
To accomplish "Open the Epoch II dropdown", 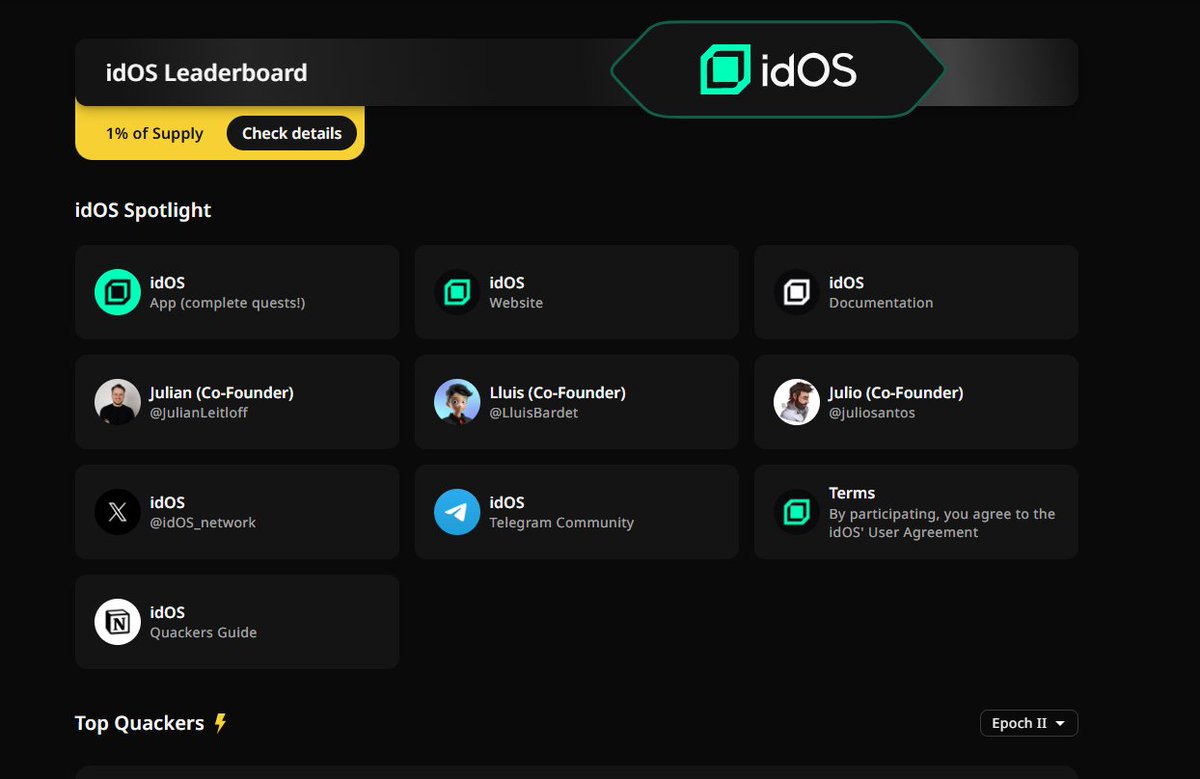I will pos(1028,723).
